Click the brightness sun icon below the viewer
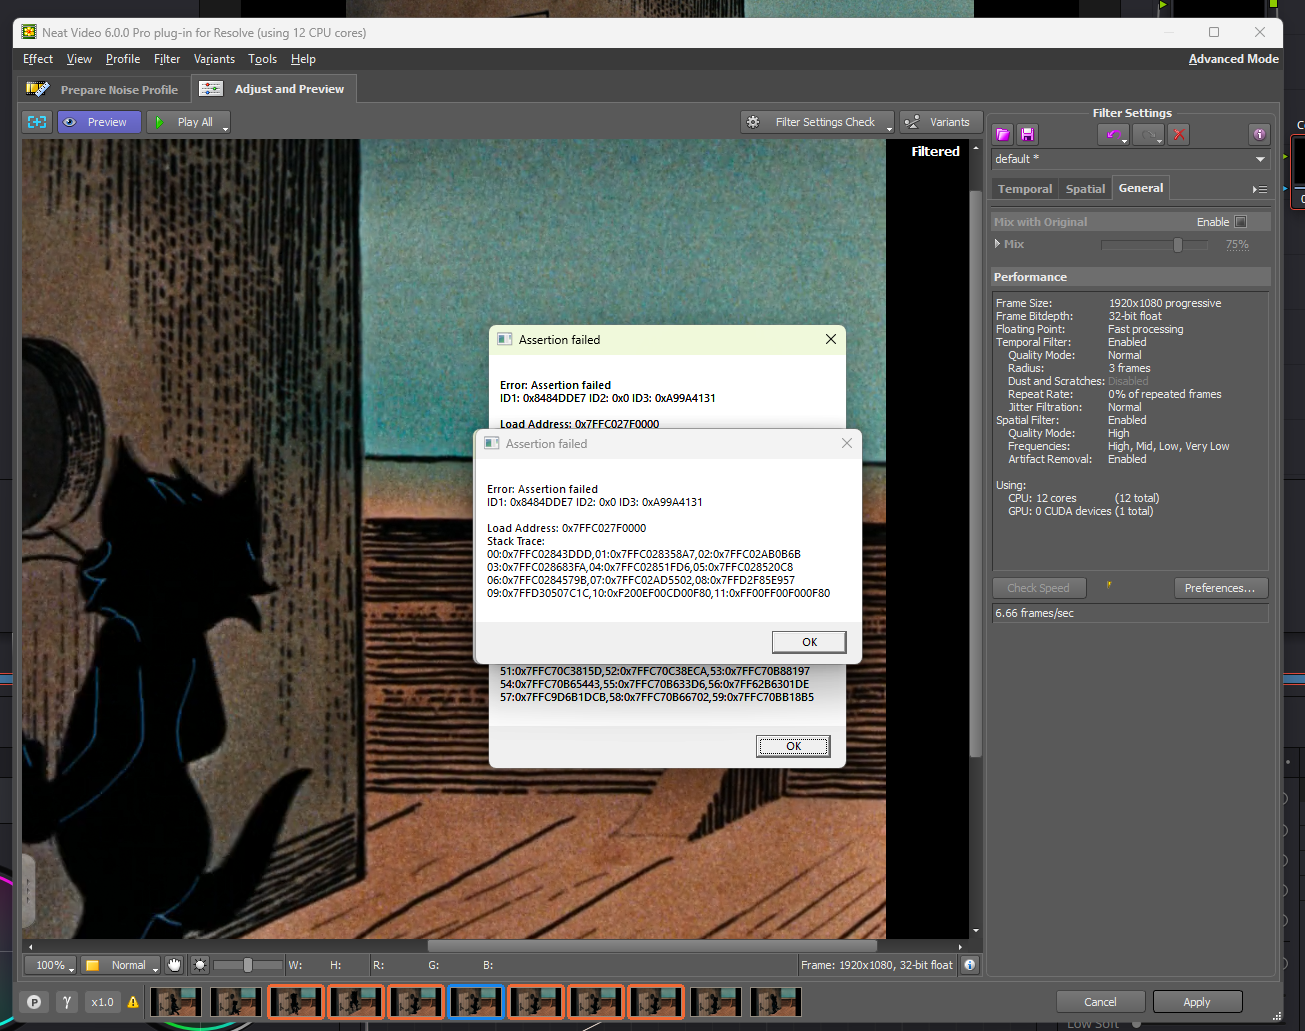This screenshot has height=1031, width=1305. pyautogui.click(x=200, y=965)
